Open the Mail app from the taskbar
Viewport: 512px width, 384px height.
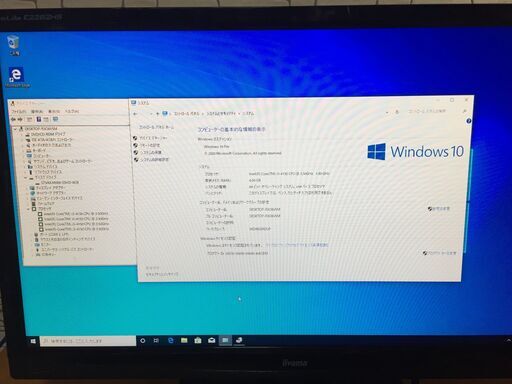(212, 340)
